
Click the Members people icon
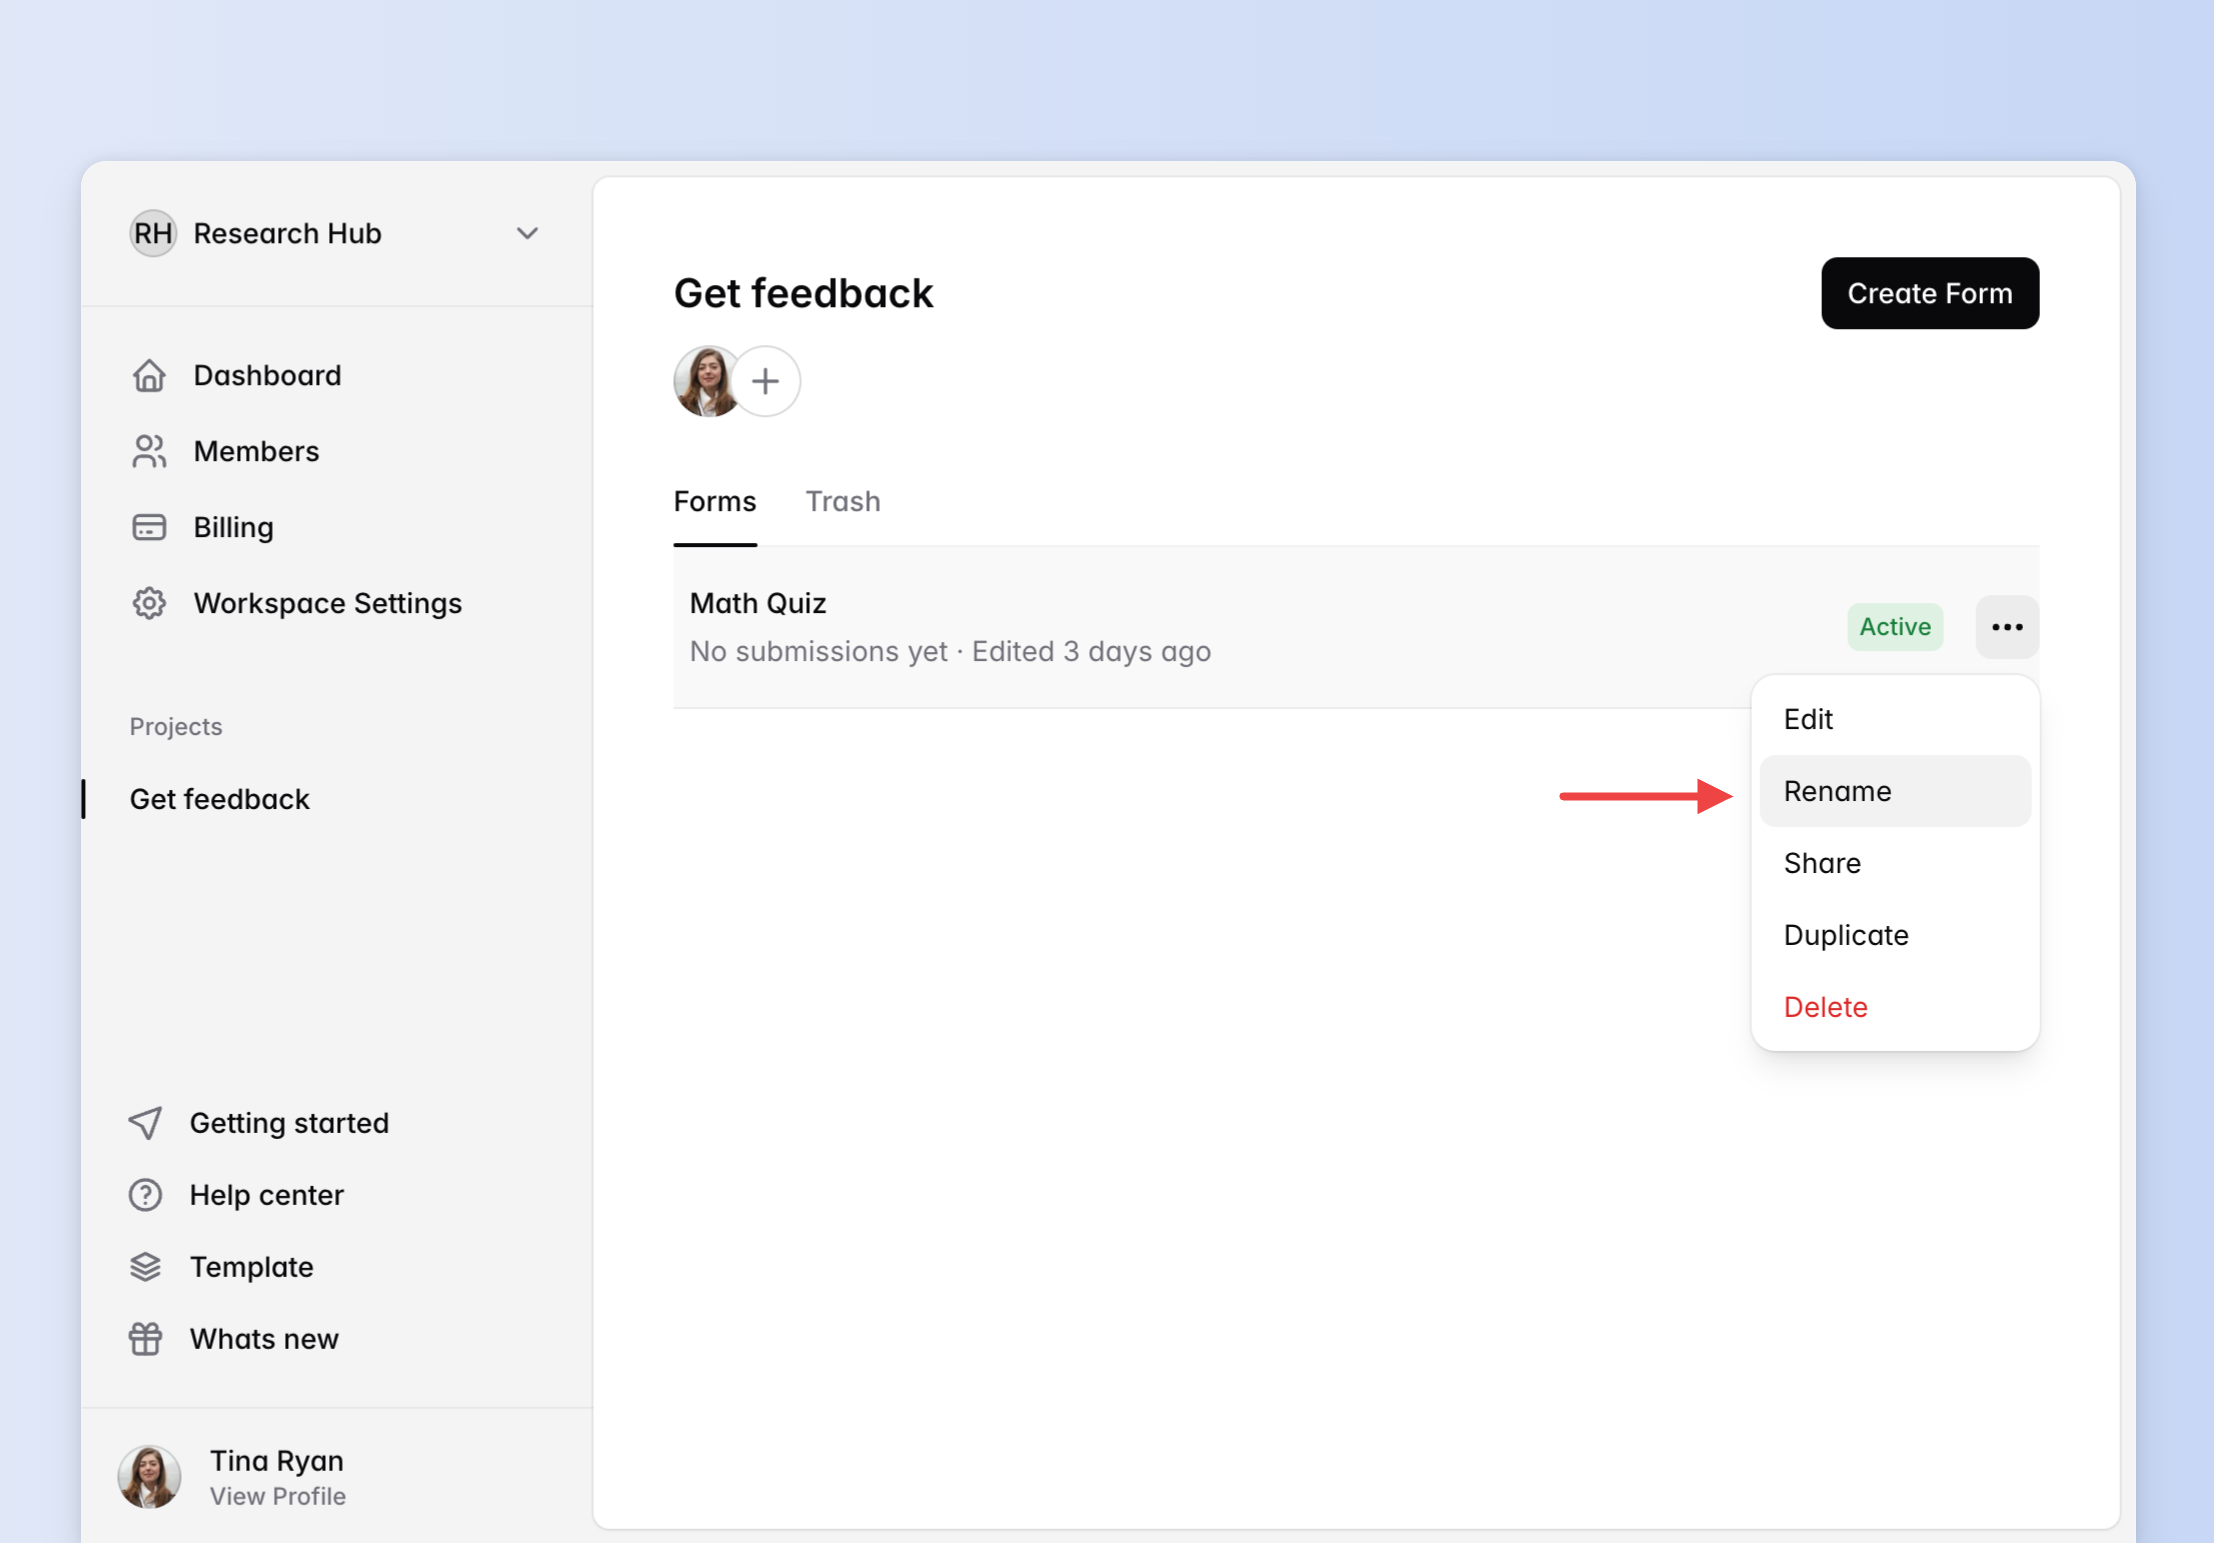pos(149,451)
